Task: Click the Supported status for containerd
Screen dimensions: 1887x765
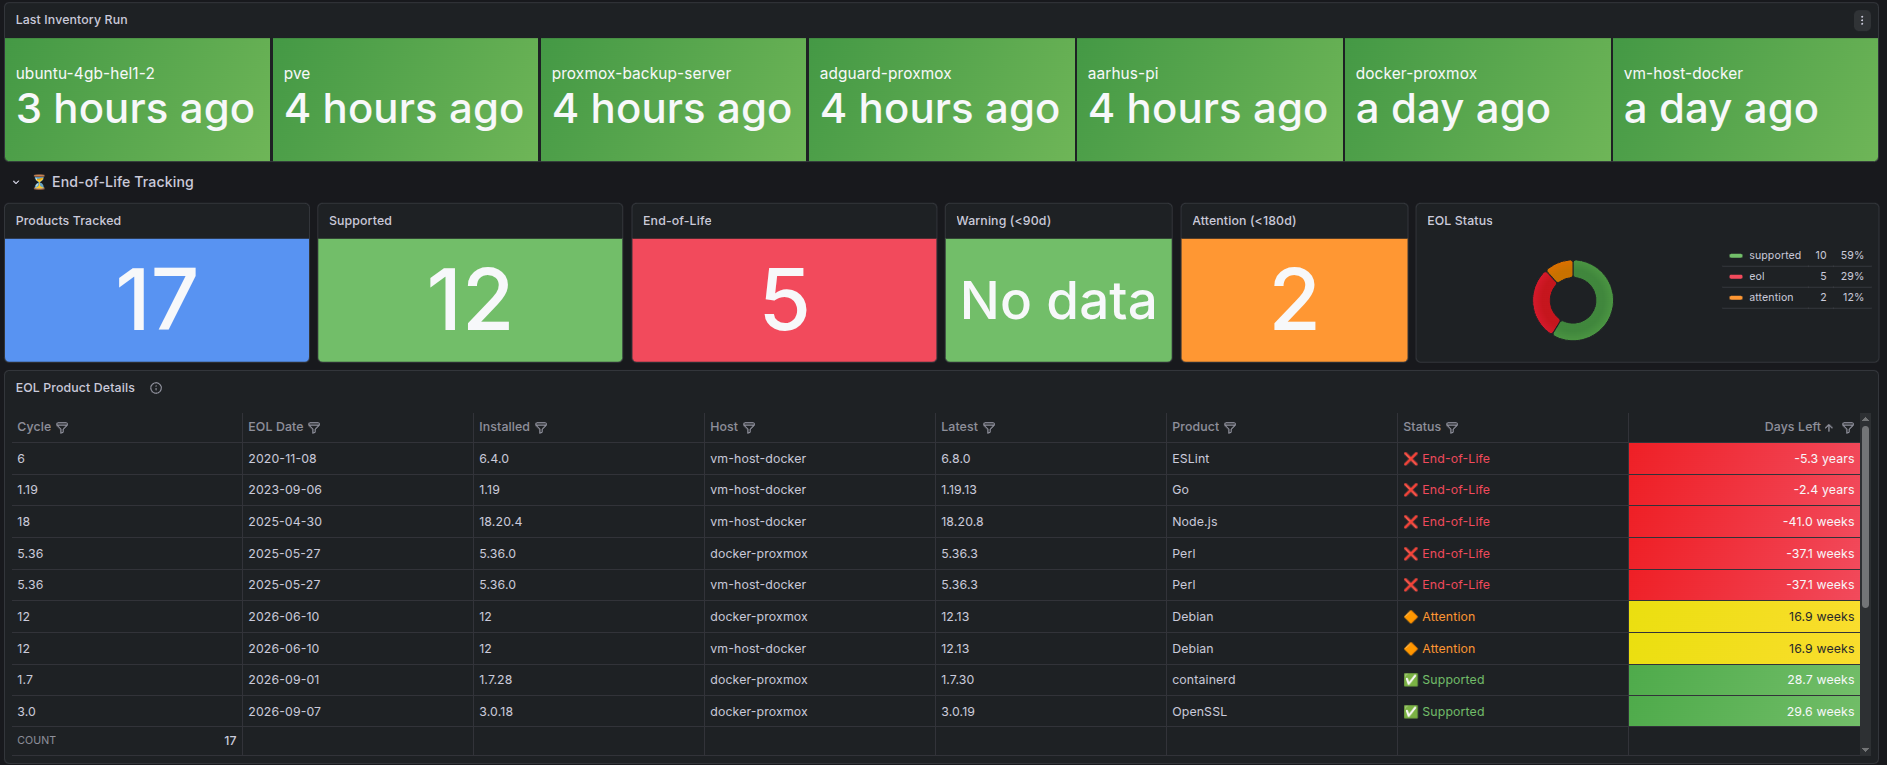Action: click(1444, 680)
